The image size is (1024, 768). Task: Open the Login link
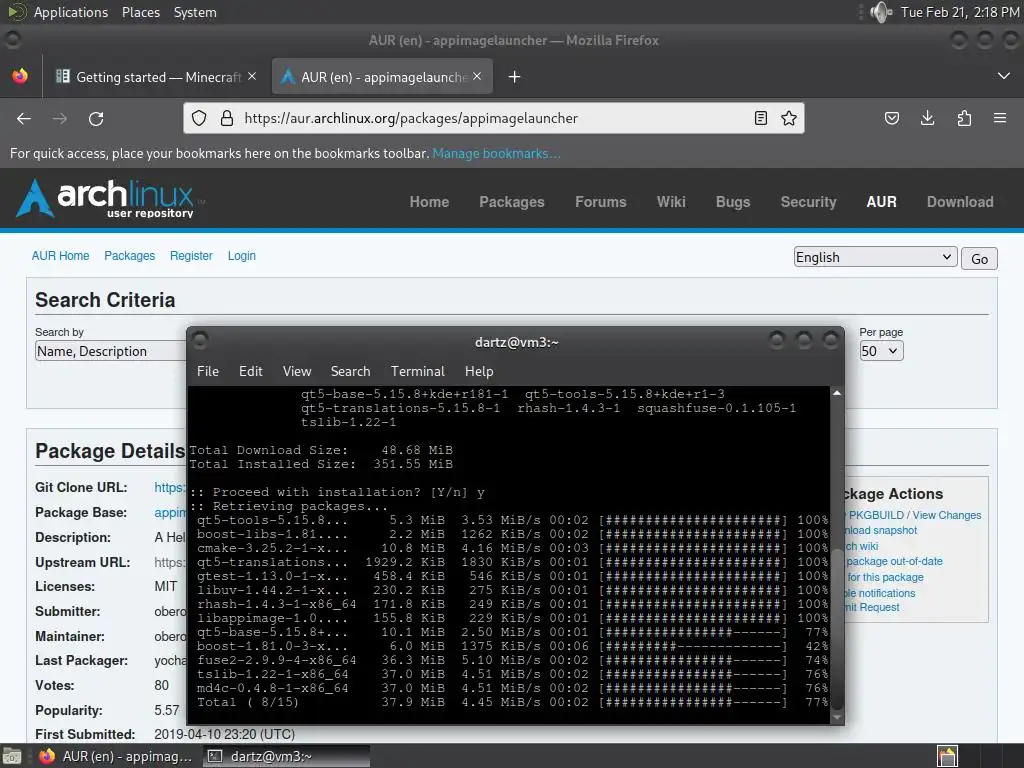coord(242,256)
